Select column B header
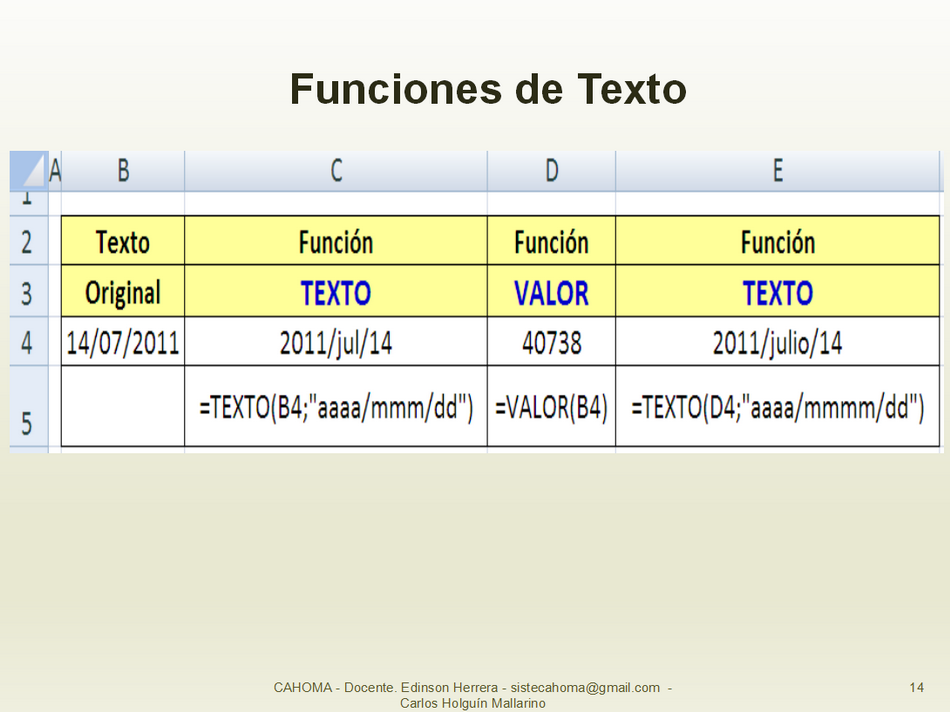The width and height of the screenshot is (950, 712). (x=123, y=171)
